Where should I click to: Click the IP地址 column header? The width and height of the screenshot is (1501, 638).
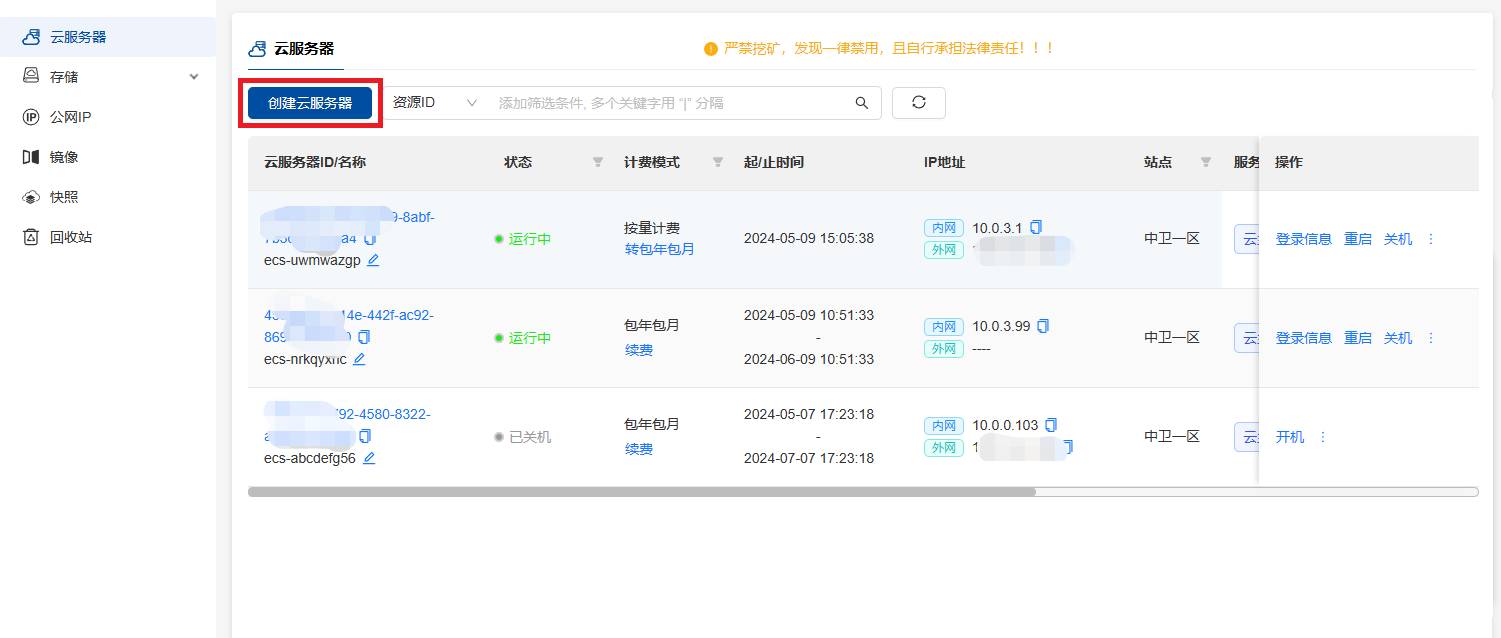tap(944, 162)
